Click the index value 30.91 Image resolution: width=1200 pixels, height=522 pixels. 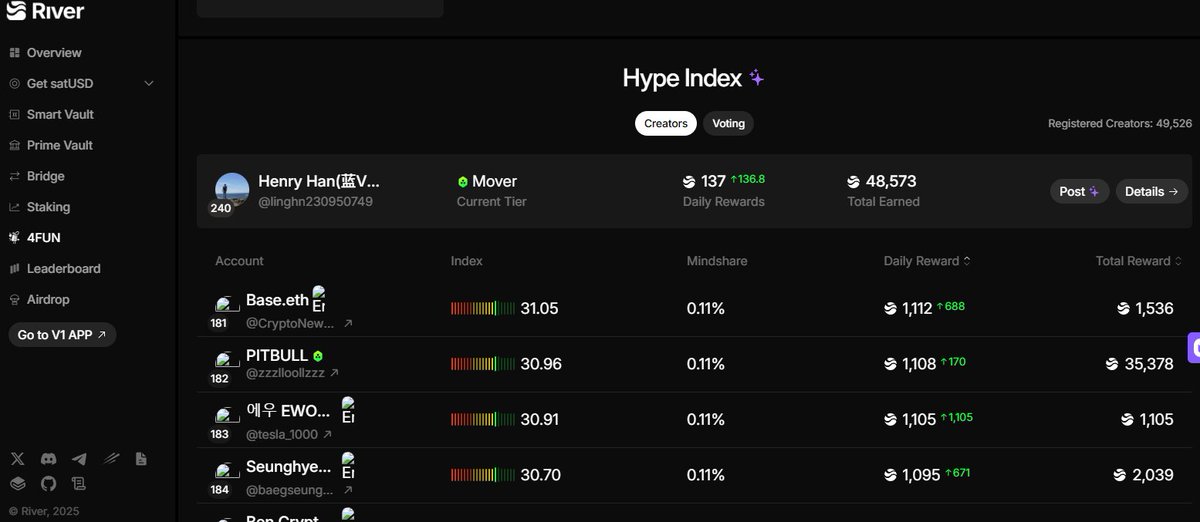[x=539, y=420]
